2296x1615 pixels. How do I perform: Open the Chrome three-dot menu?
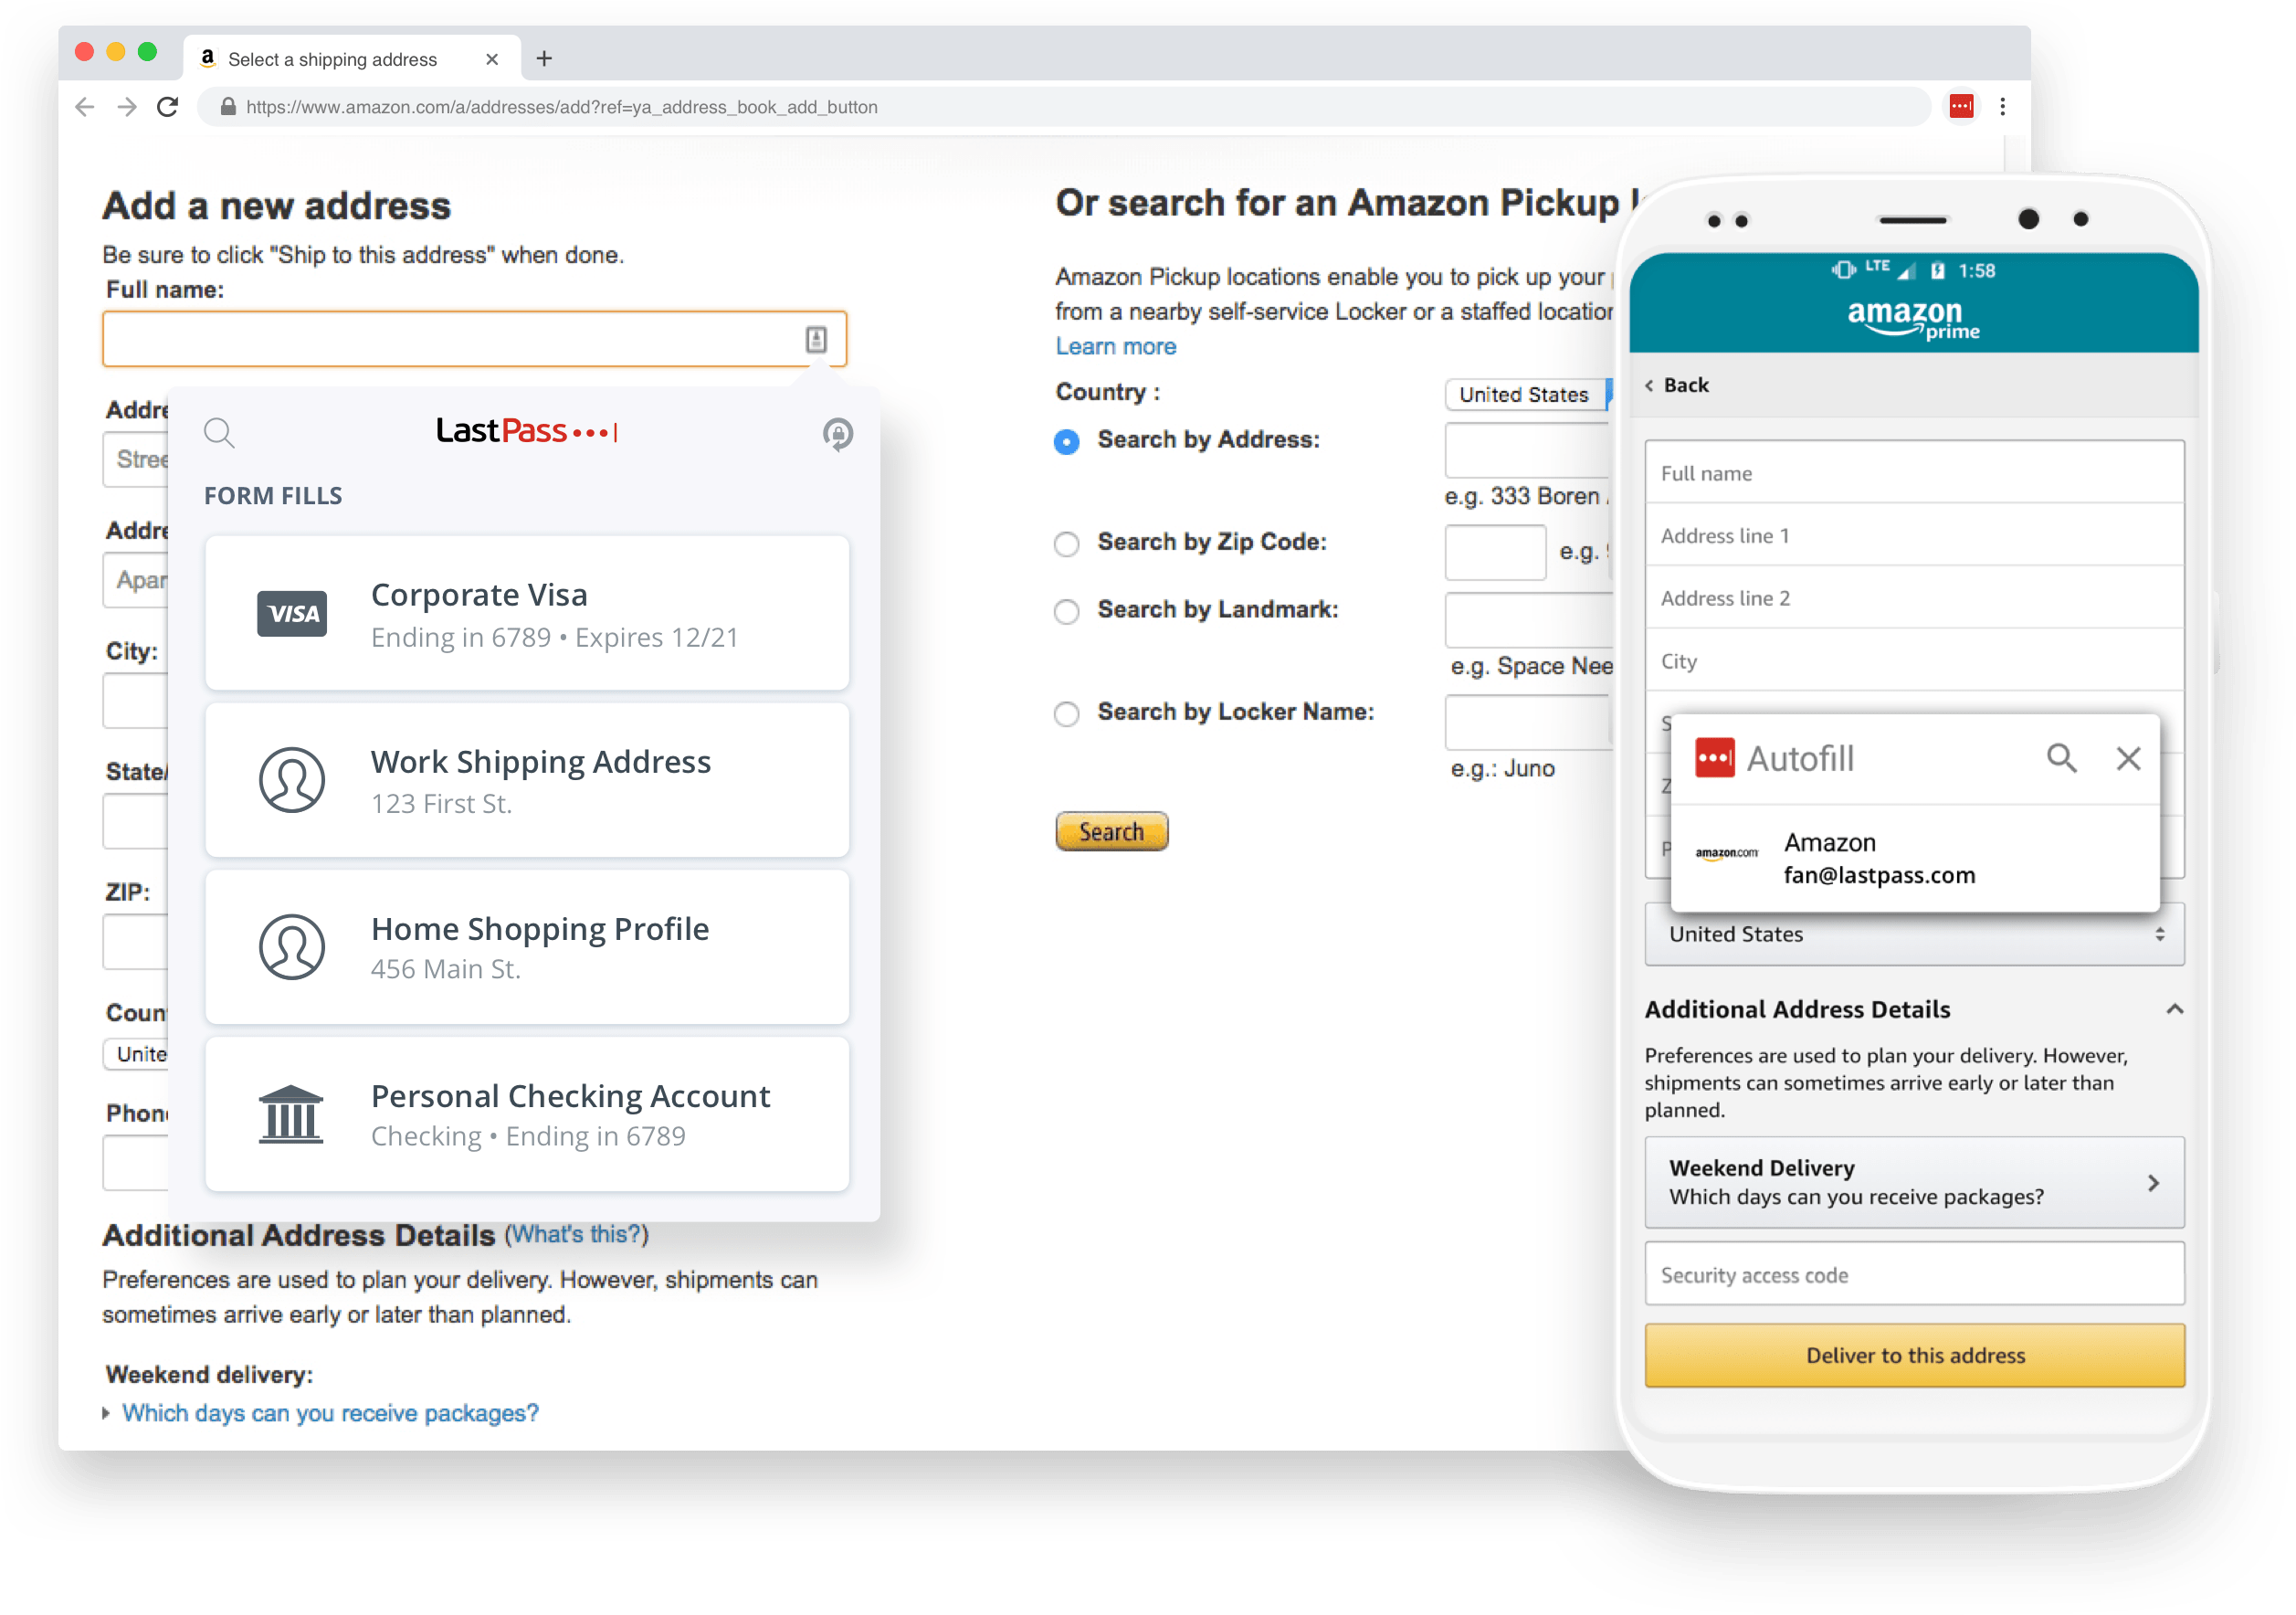click(x=2003, y=106)
